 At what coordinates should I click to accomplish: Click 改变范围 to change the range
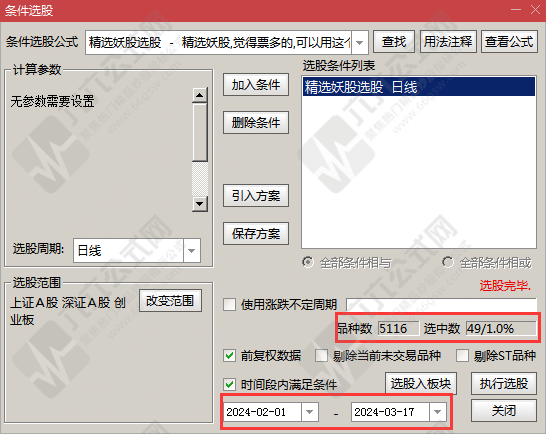pos(170,301)
